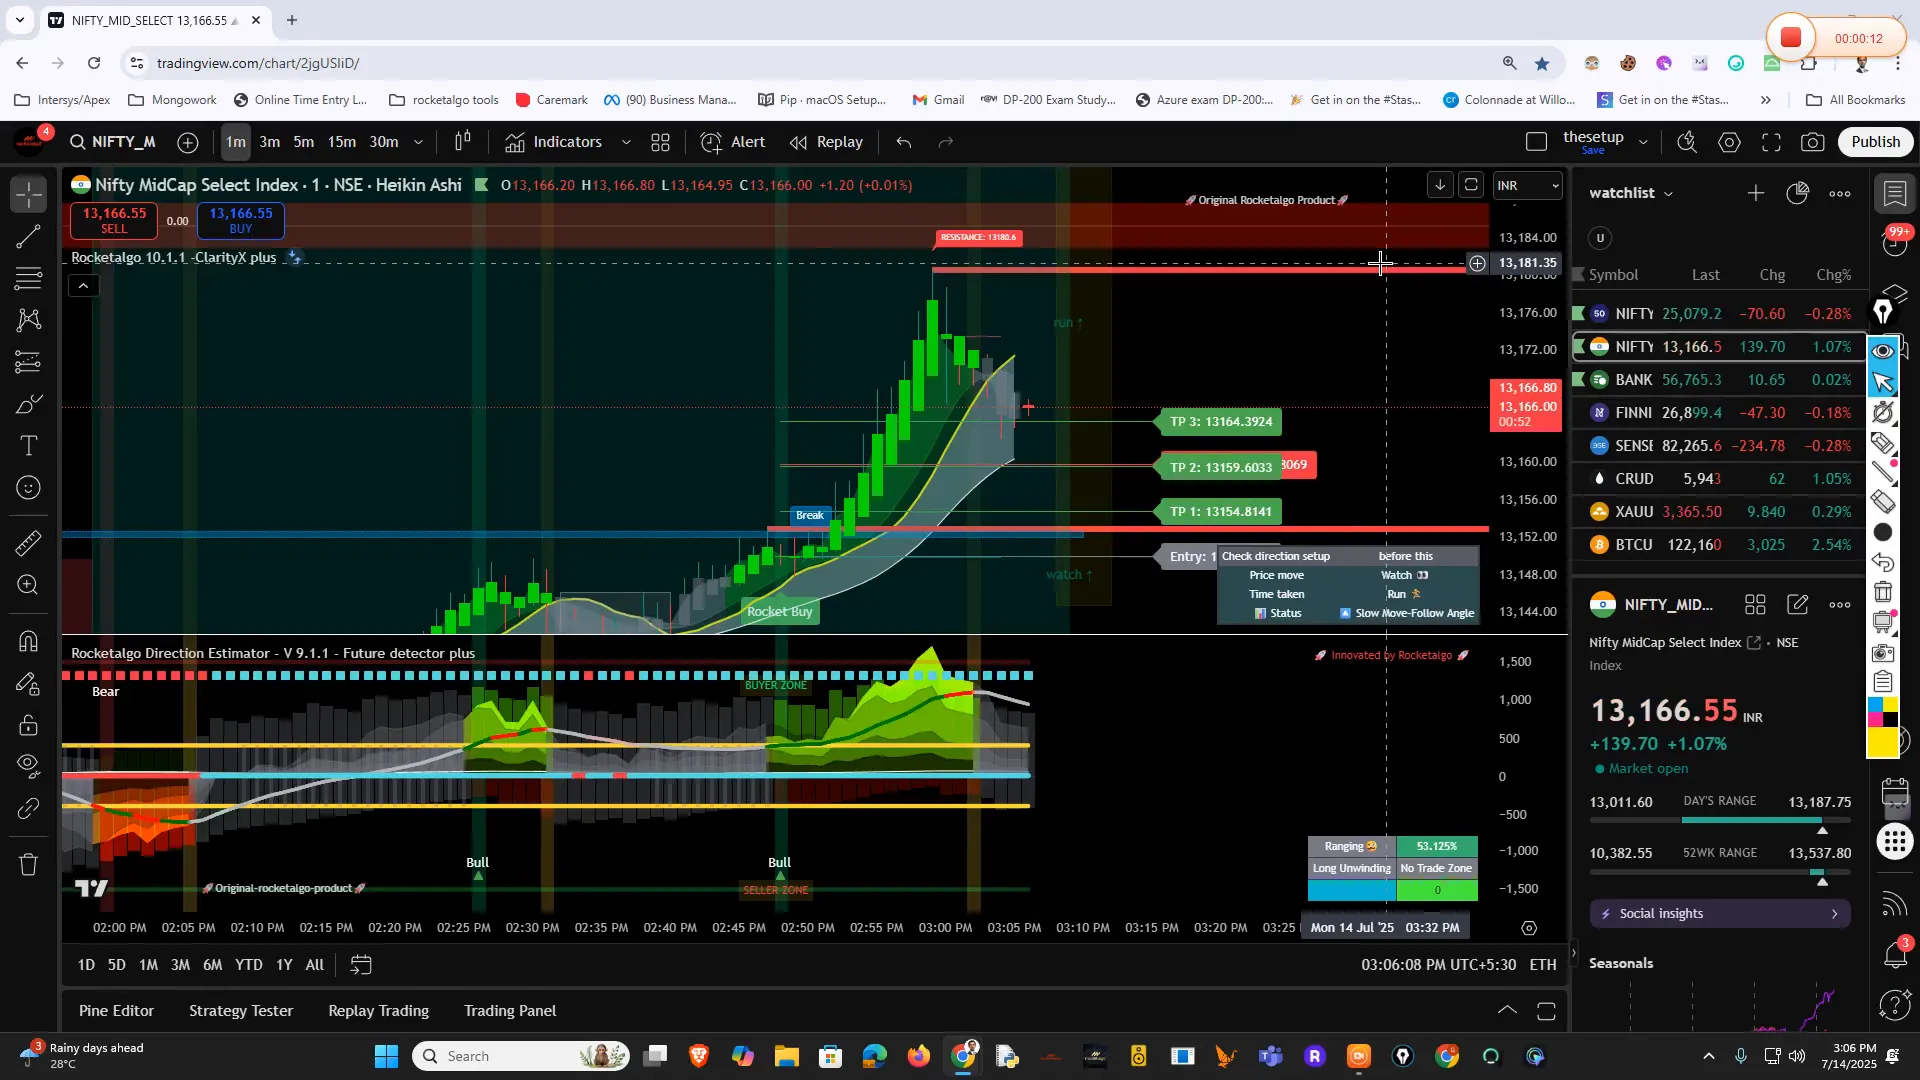Viewport: 1920px width, 1080px height.
Task: Click the Magnet mode icon
Action: coord(29,641)
